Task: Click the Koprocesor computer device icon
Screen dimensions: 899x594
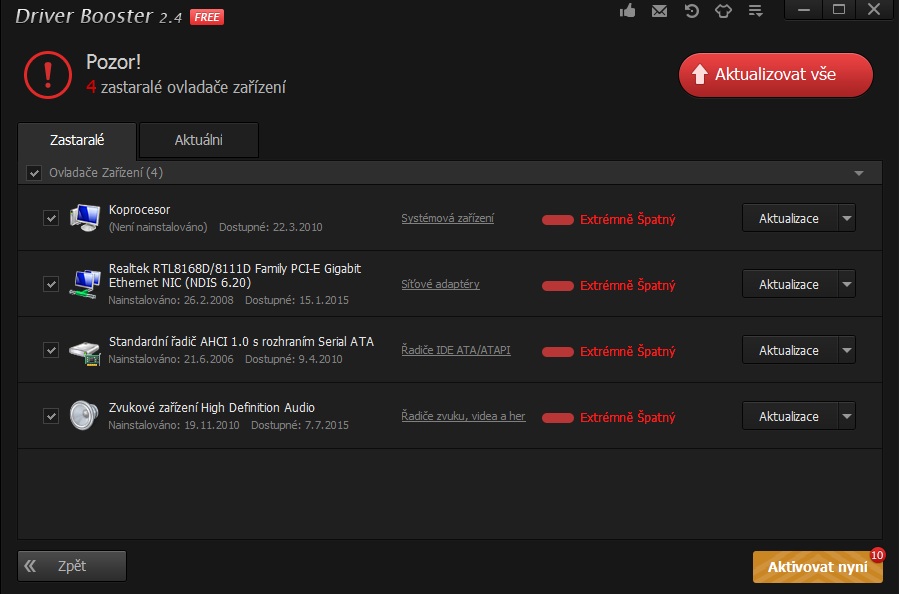Action: [85, 218]
